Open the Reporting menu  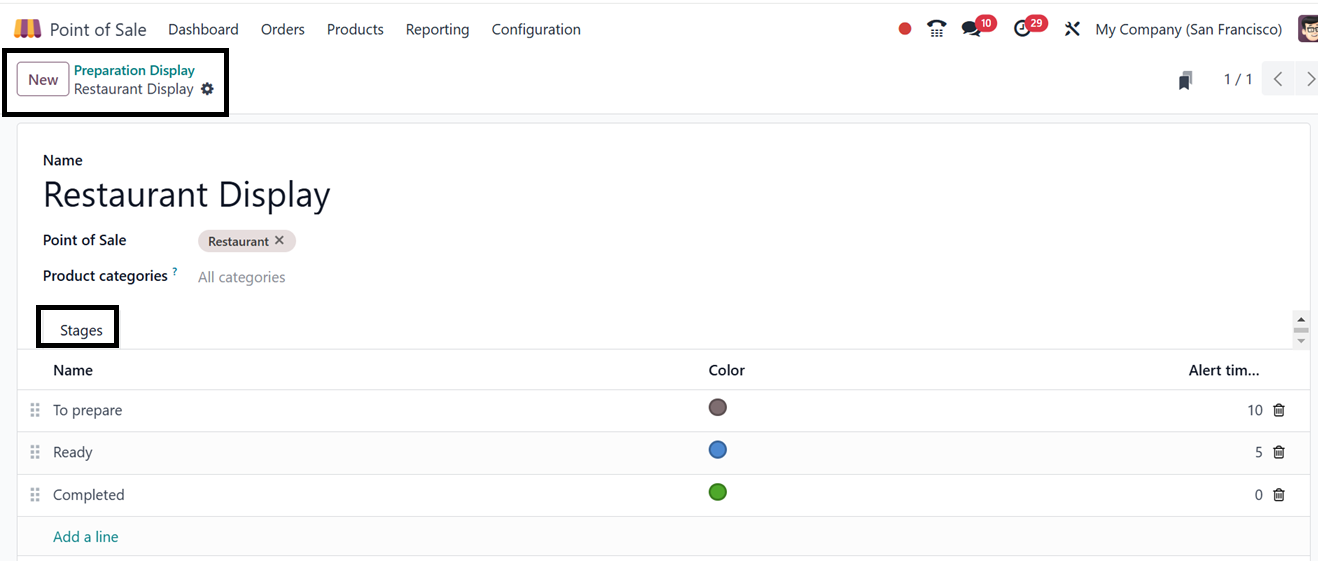point(437,29)
